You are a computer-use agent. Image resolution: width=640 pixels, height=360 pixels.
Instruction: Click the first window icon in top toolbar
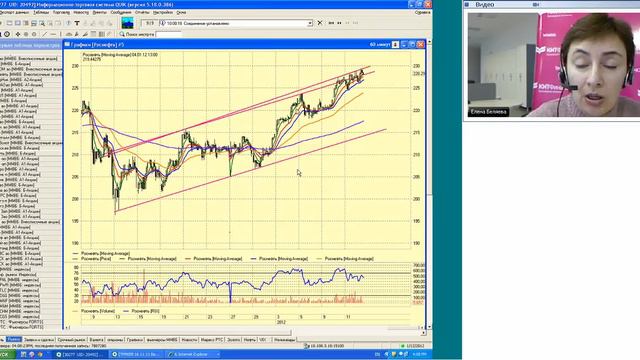9,23
